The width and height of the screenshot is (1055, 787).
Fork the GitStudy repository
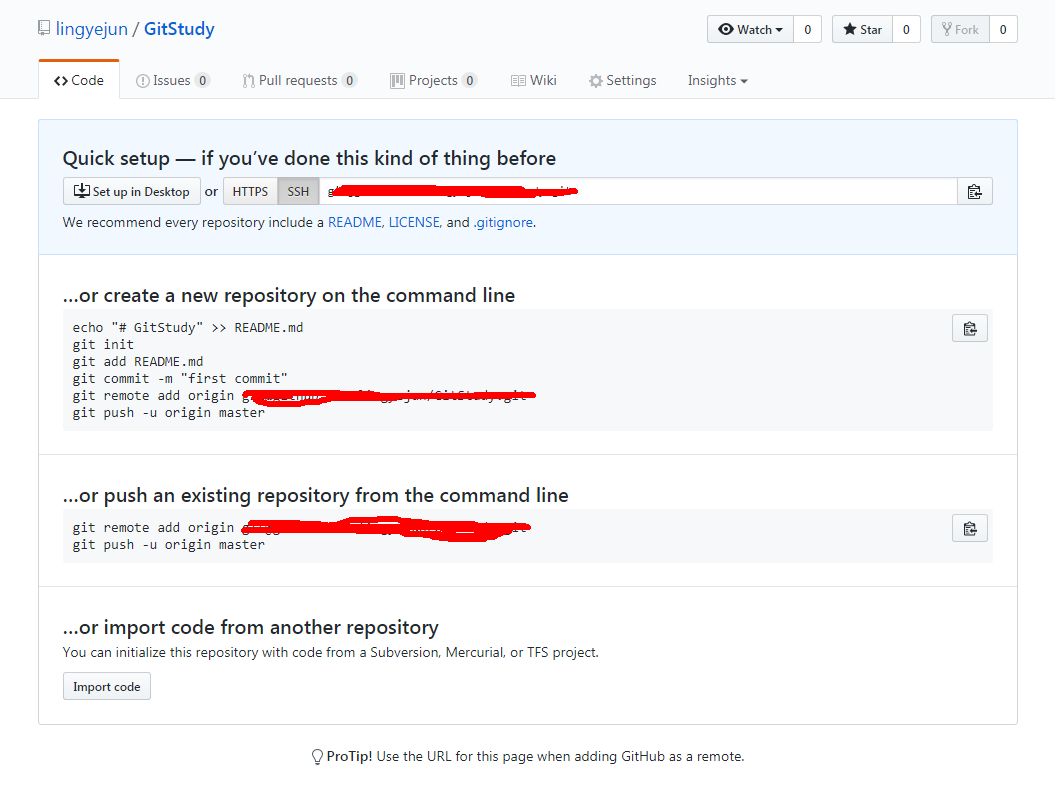(960, 30)
